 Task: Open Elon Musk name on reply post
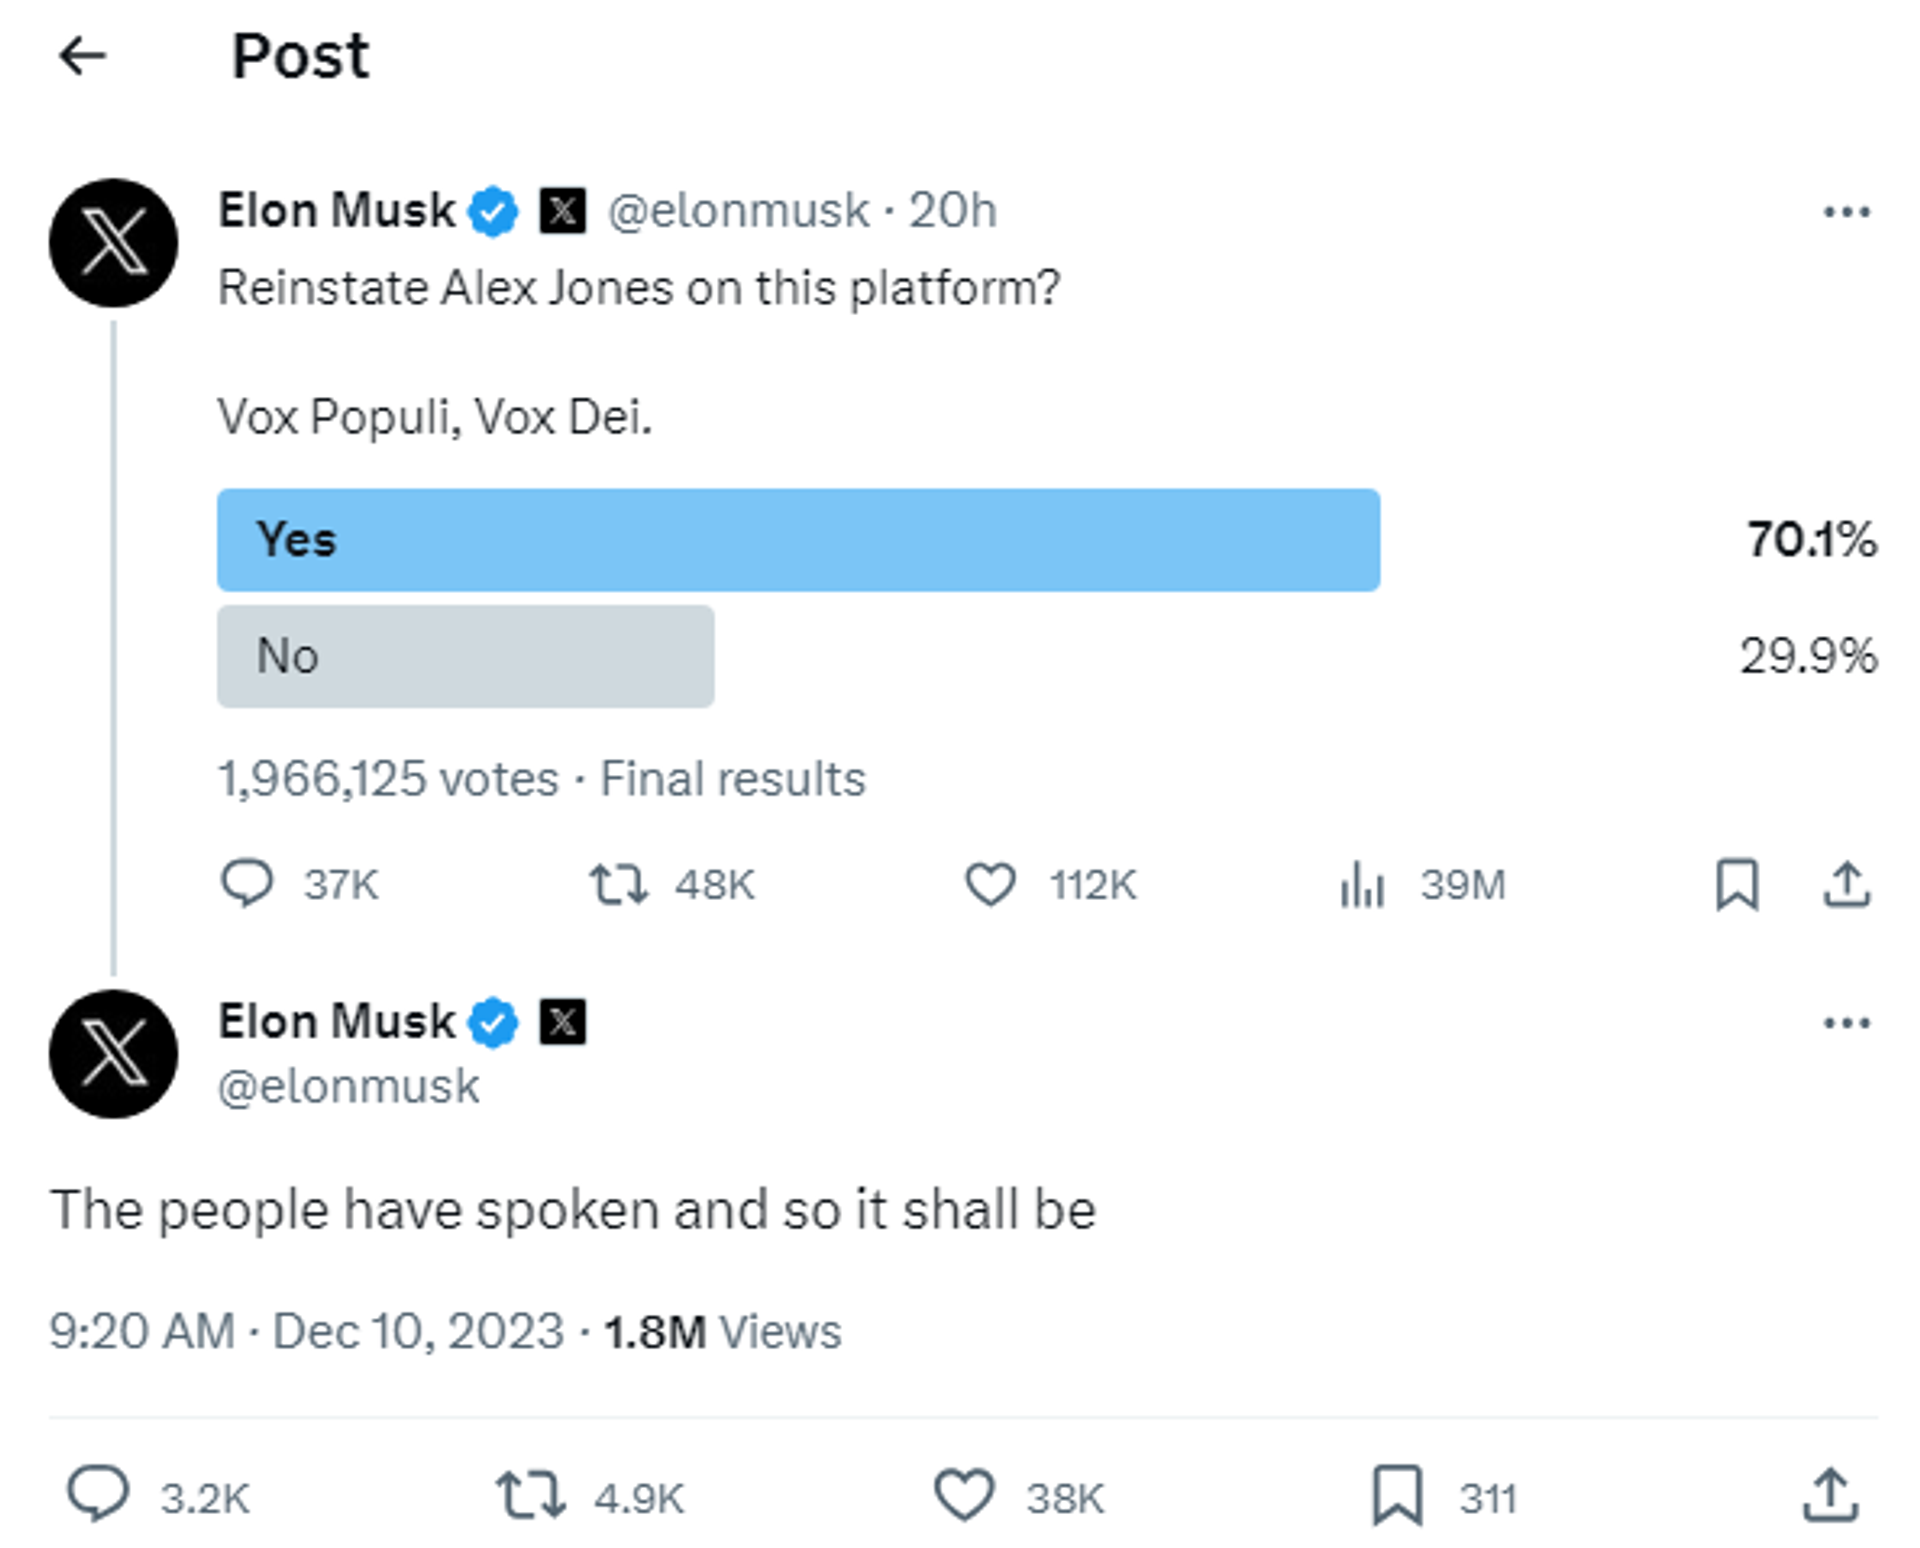click(x=336, y=1021)
